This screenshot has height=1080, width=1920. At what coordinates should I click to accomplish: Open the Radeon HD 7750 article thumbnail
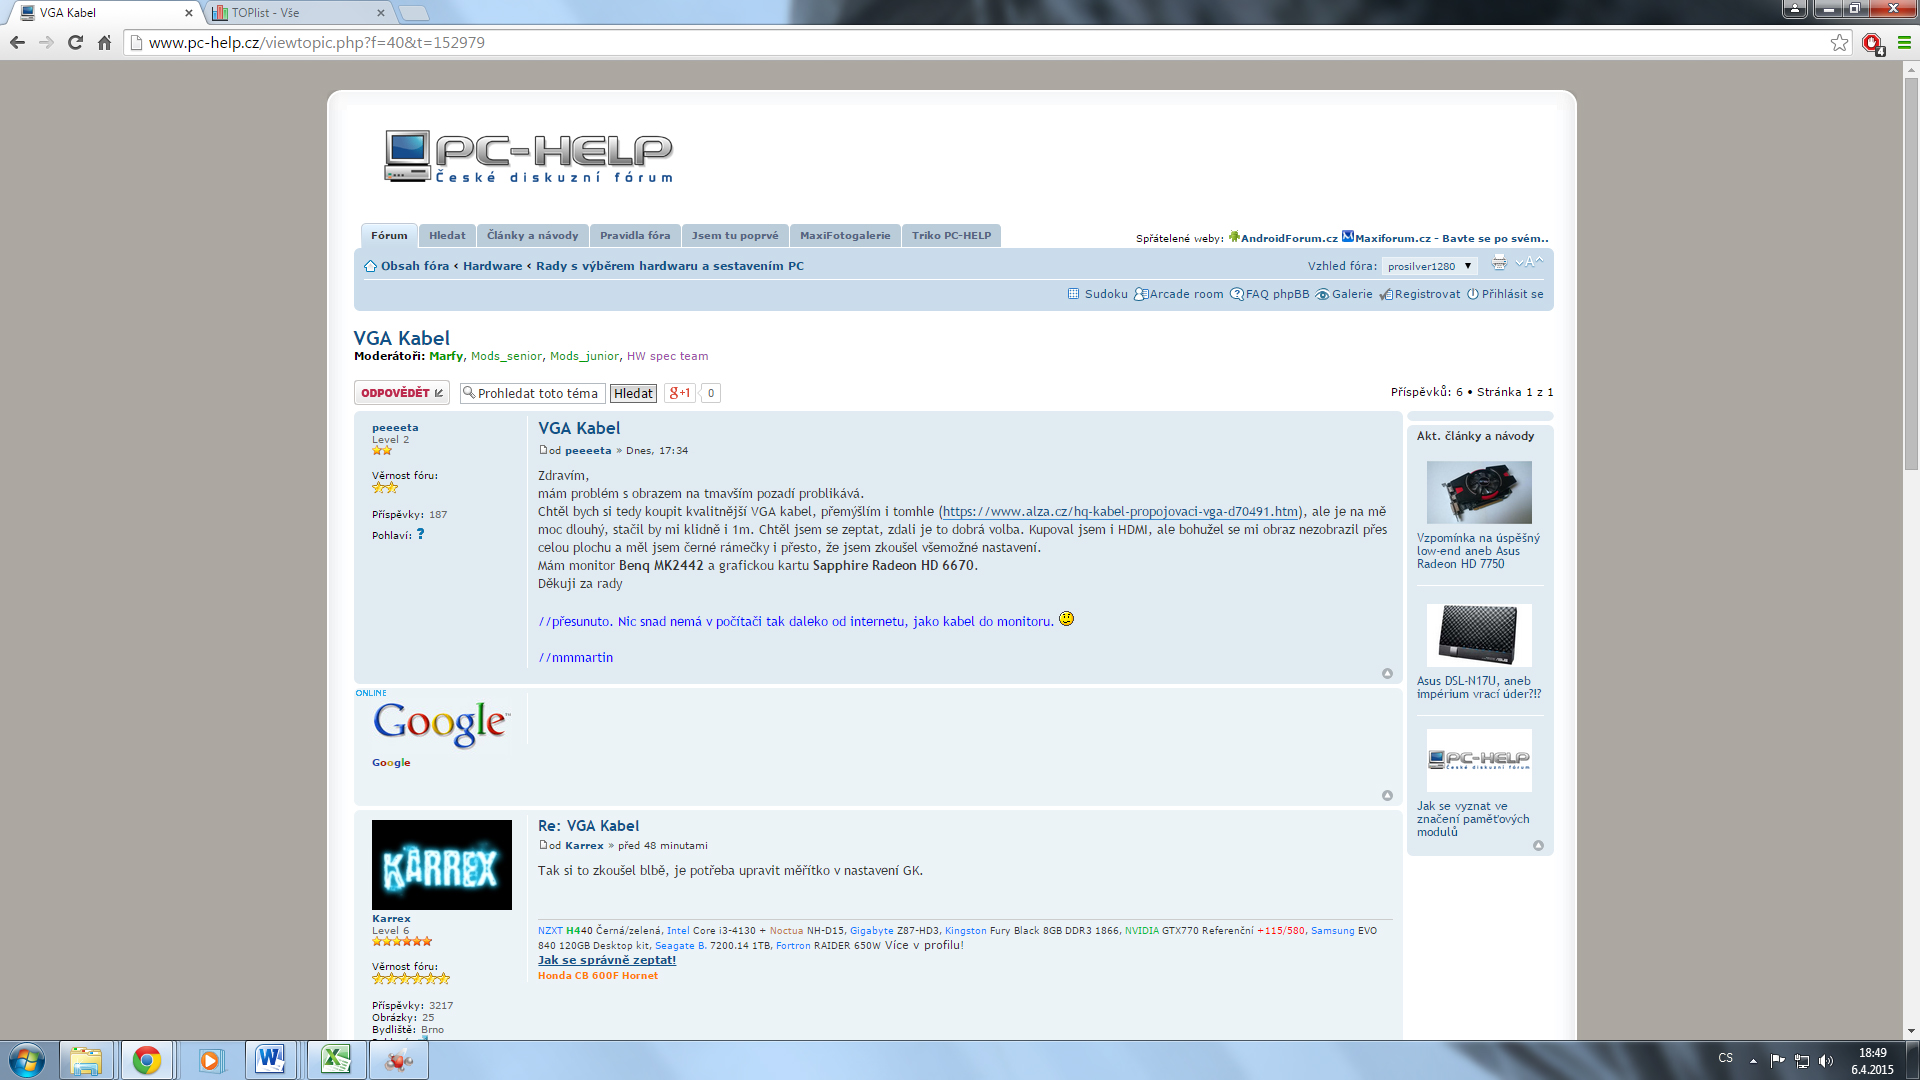coord(1479,492)
